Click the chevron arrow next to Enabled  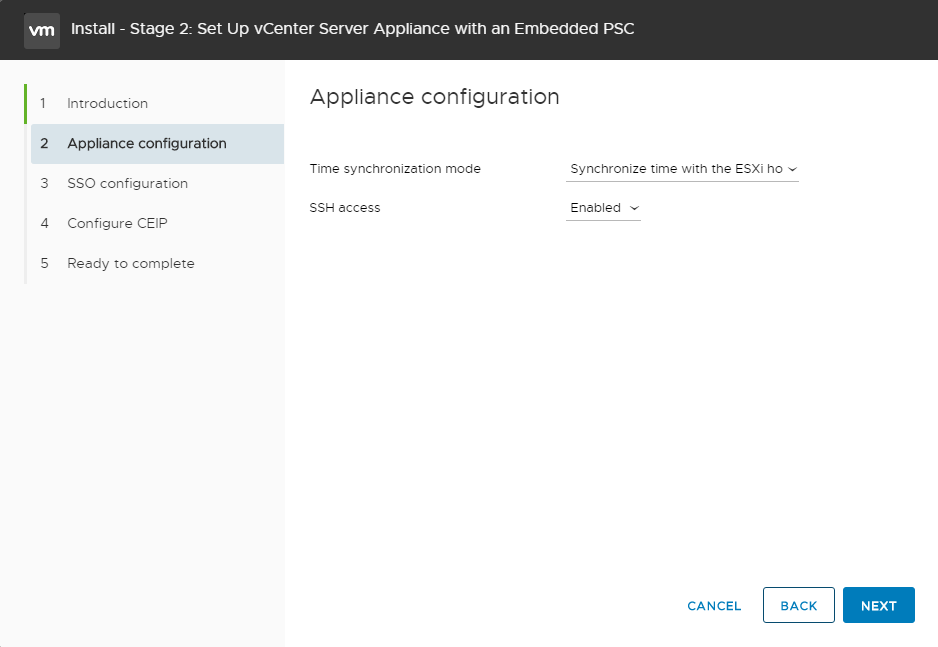[x=633, y=209]
